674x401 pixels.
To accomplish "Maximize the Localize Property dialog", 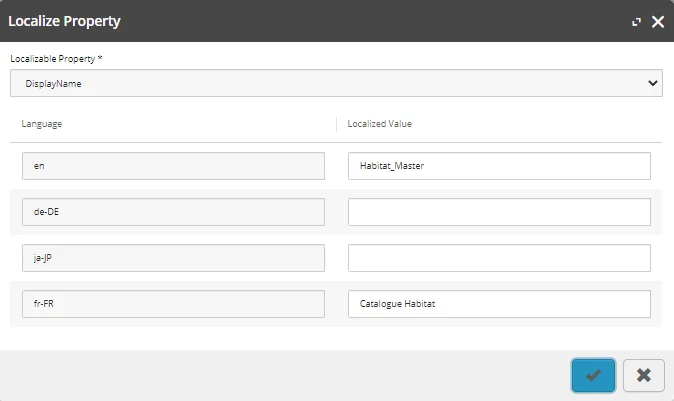I will pos(636,21).
